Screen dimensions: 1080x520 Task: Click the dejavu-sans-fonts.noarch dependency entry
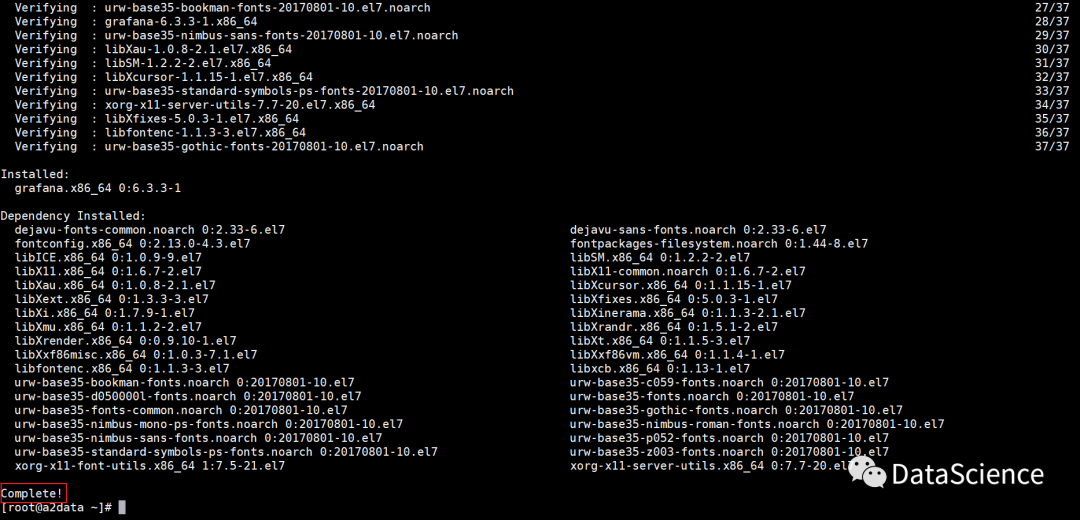[698, 229]
